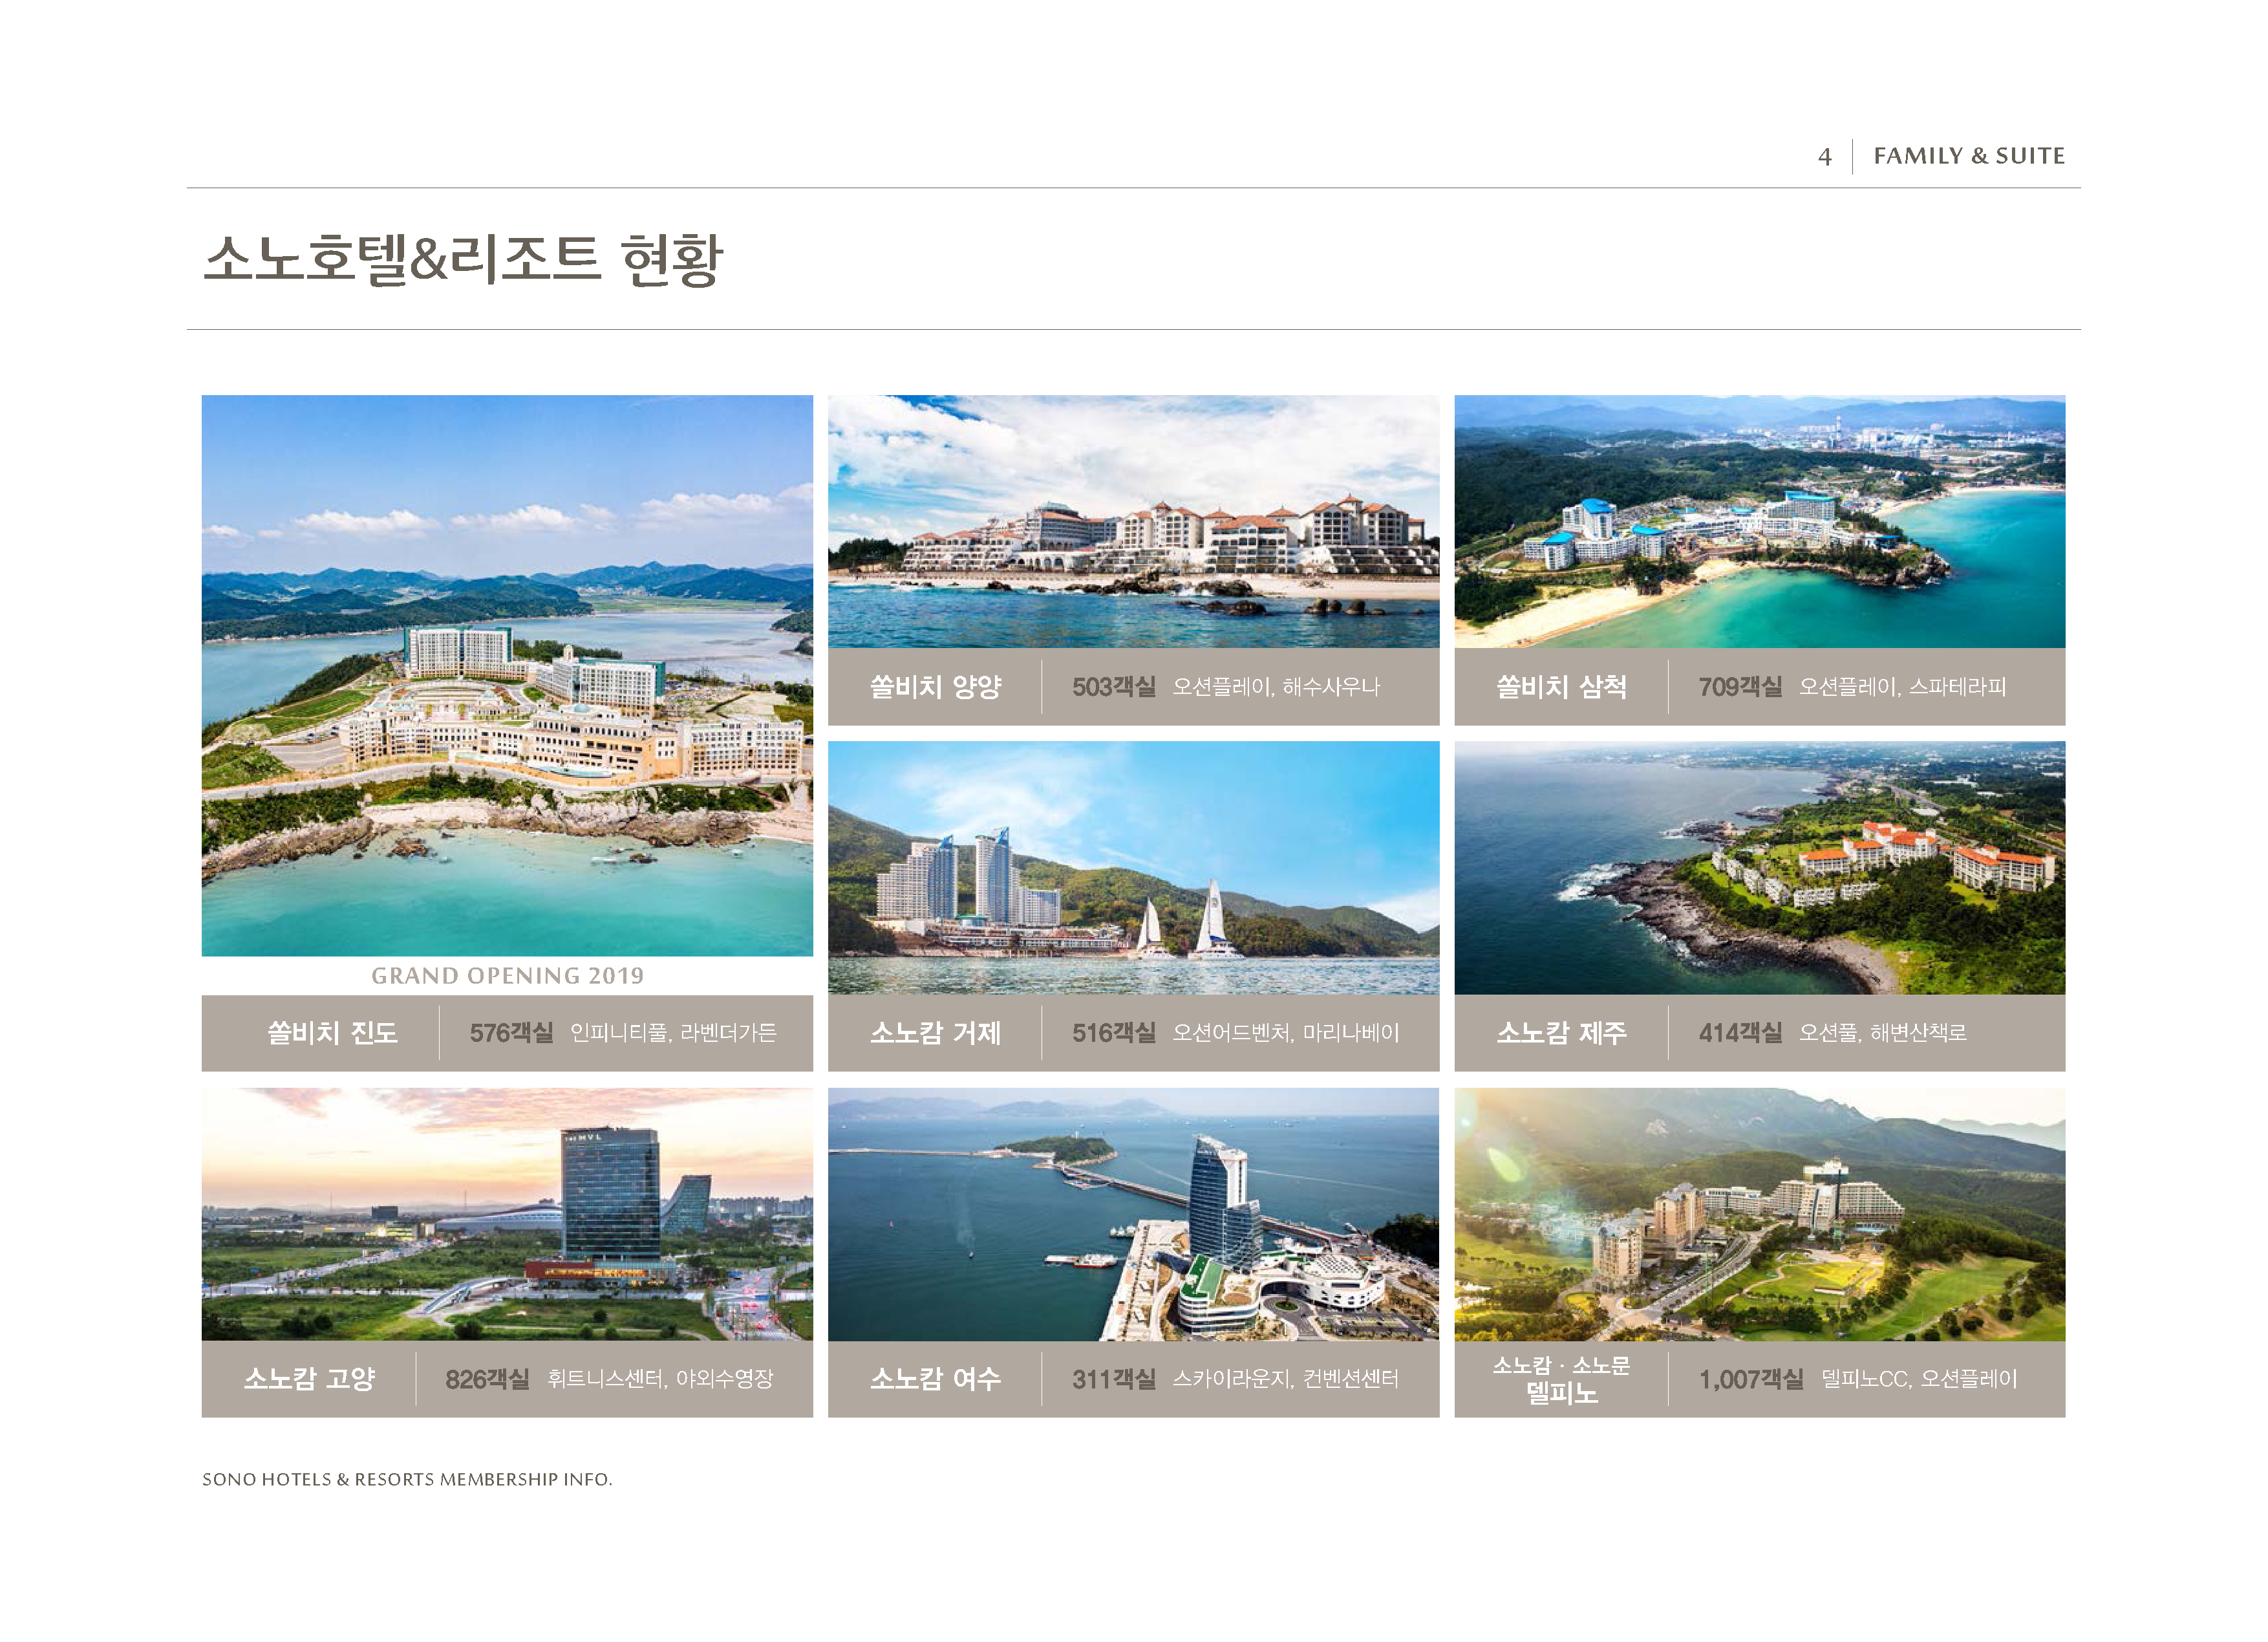
Task: Click the 오션풀, 해변산책로 text
Action: pos(1883,1033)
